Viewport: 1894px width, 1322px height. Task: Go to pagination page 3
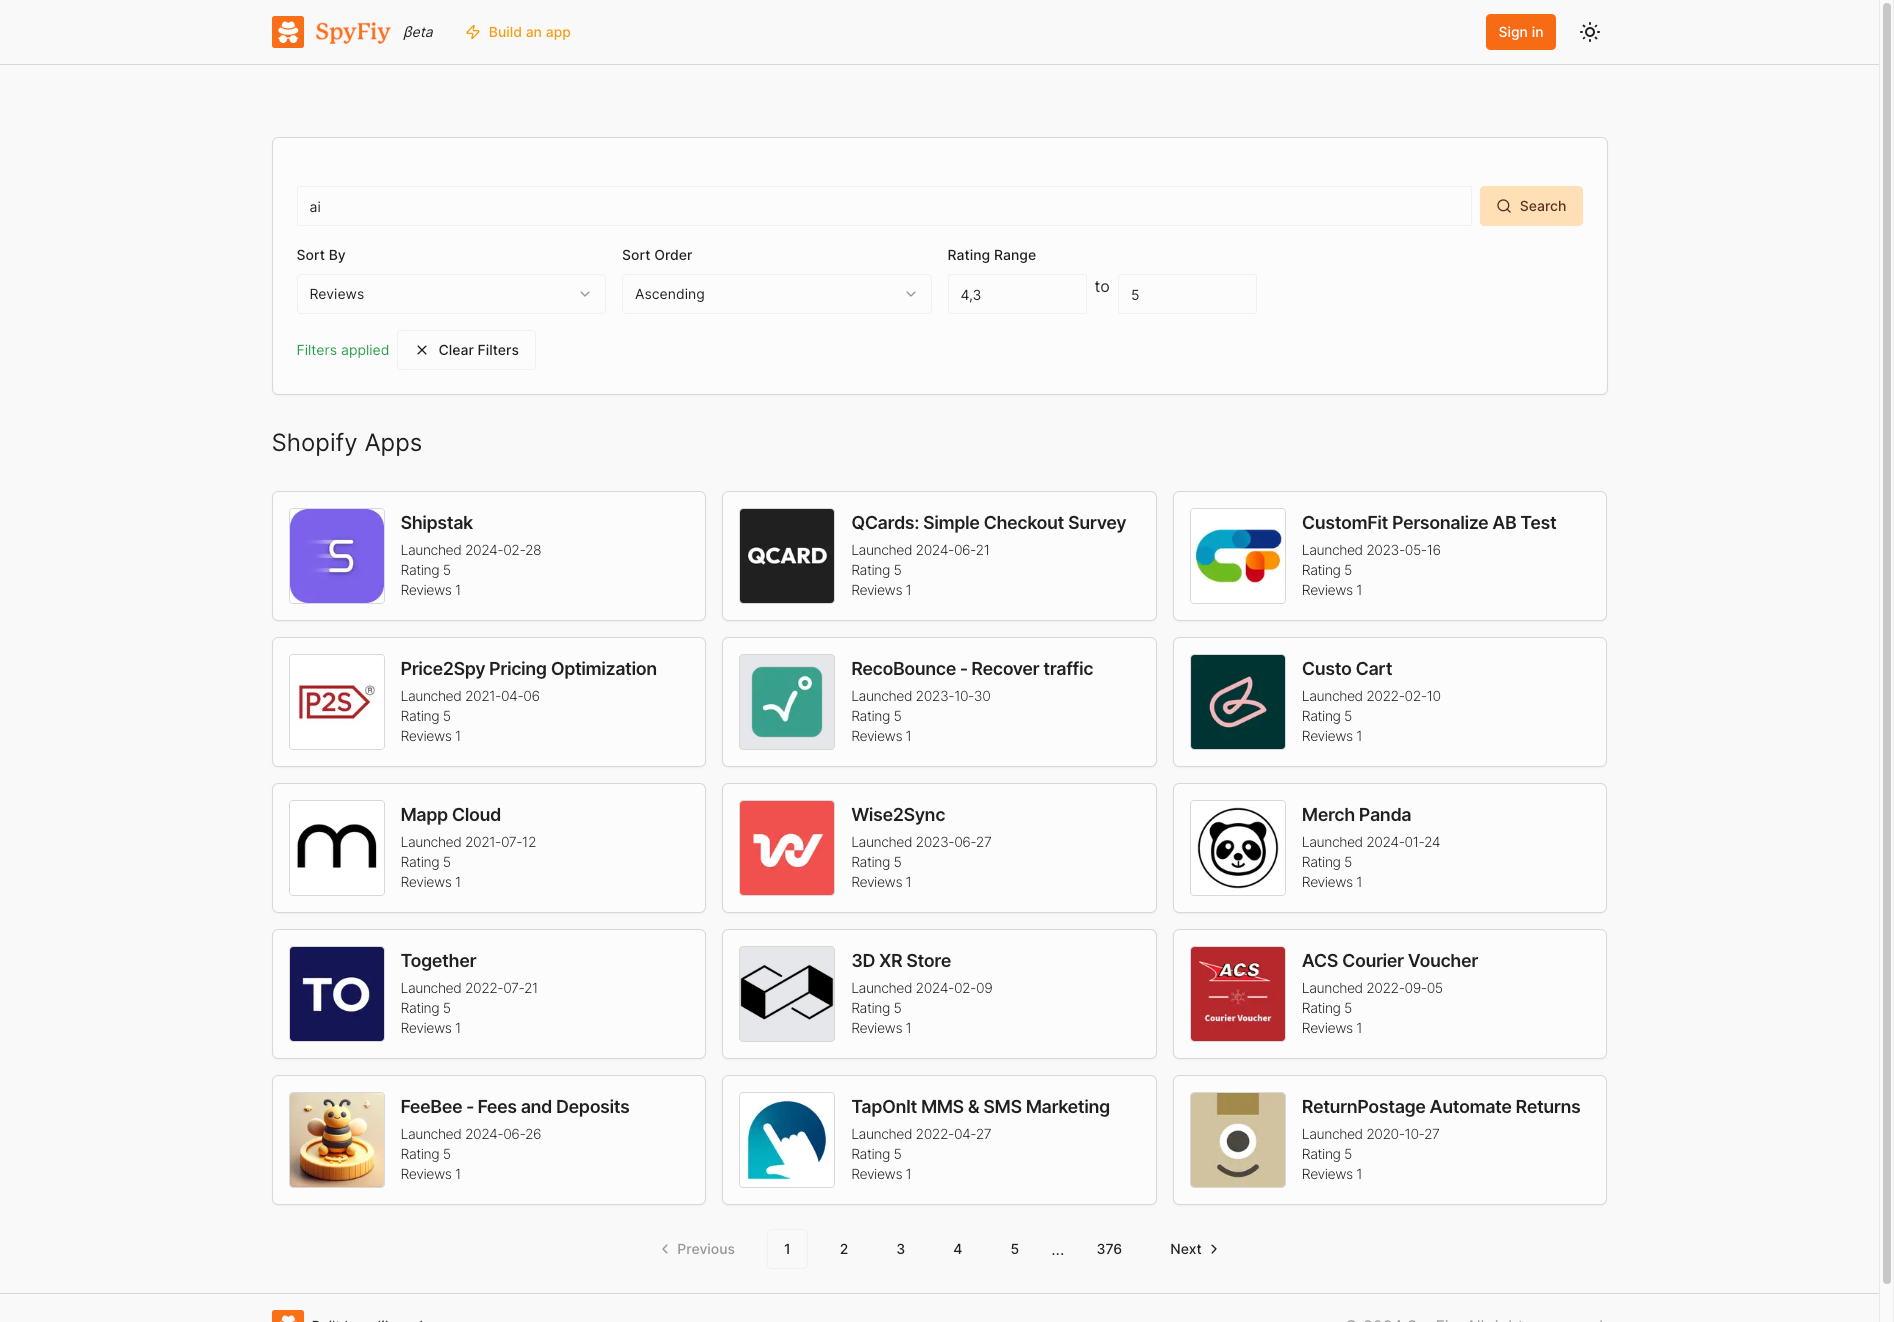[x=901, y=1249]
